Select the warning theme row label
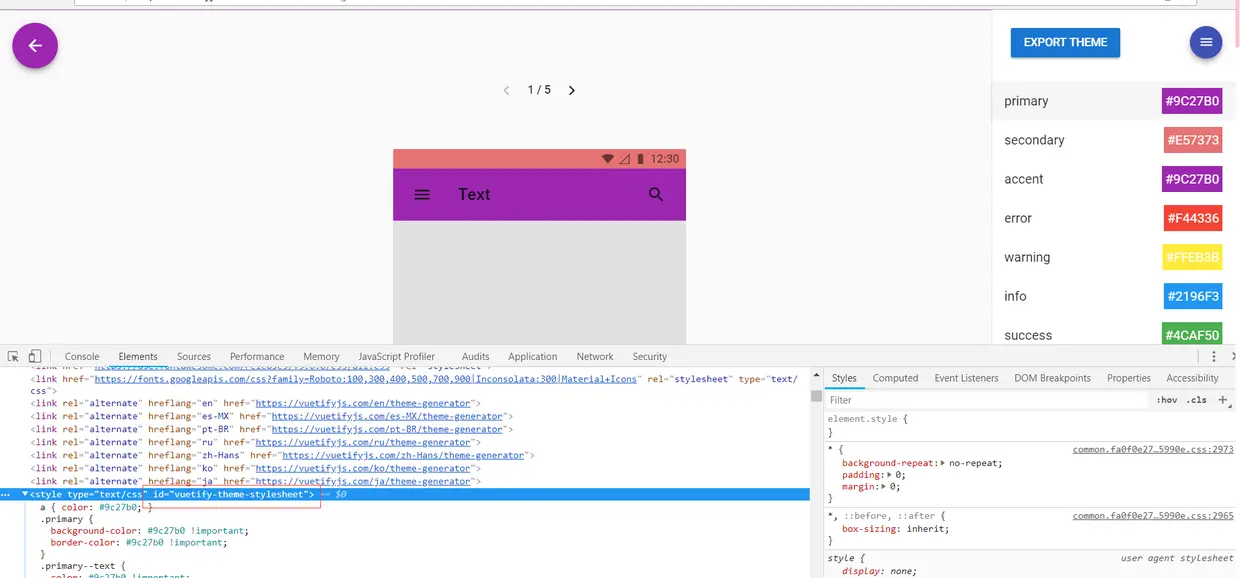This screenshot has height=578, width=1240. pyautogui.click(x=1027, y=257)
